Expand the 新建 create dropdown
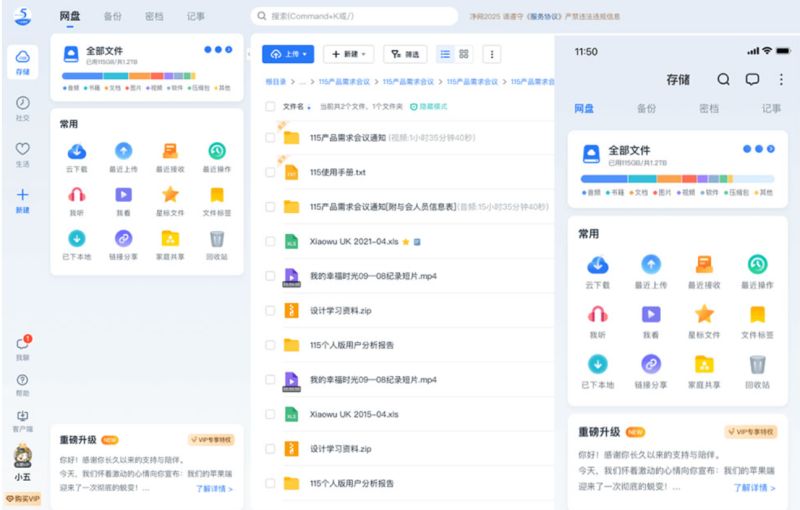 (349, 54)
